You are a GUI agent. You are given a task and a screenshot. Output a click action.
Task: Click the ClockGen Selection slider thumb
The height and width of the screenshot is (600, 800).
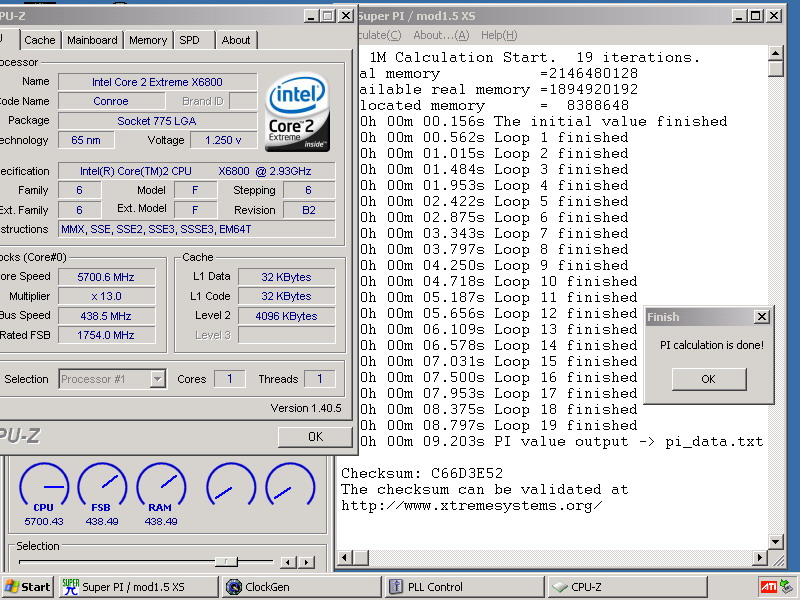coord(226,562)
